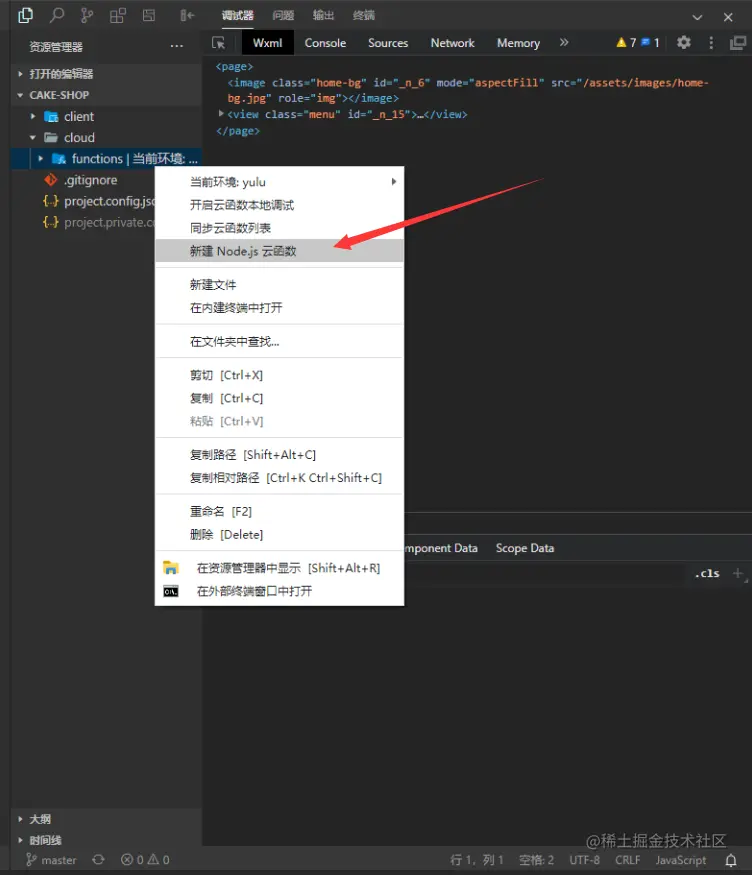Open the .gitignore file
Viewport: 752px width, 875px height.
(106, 180)
